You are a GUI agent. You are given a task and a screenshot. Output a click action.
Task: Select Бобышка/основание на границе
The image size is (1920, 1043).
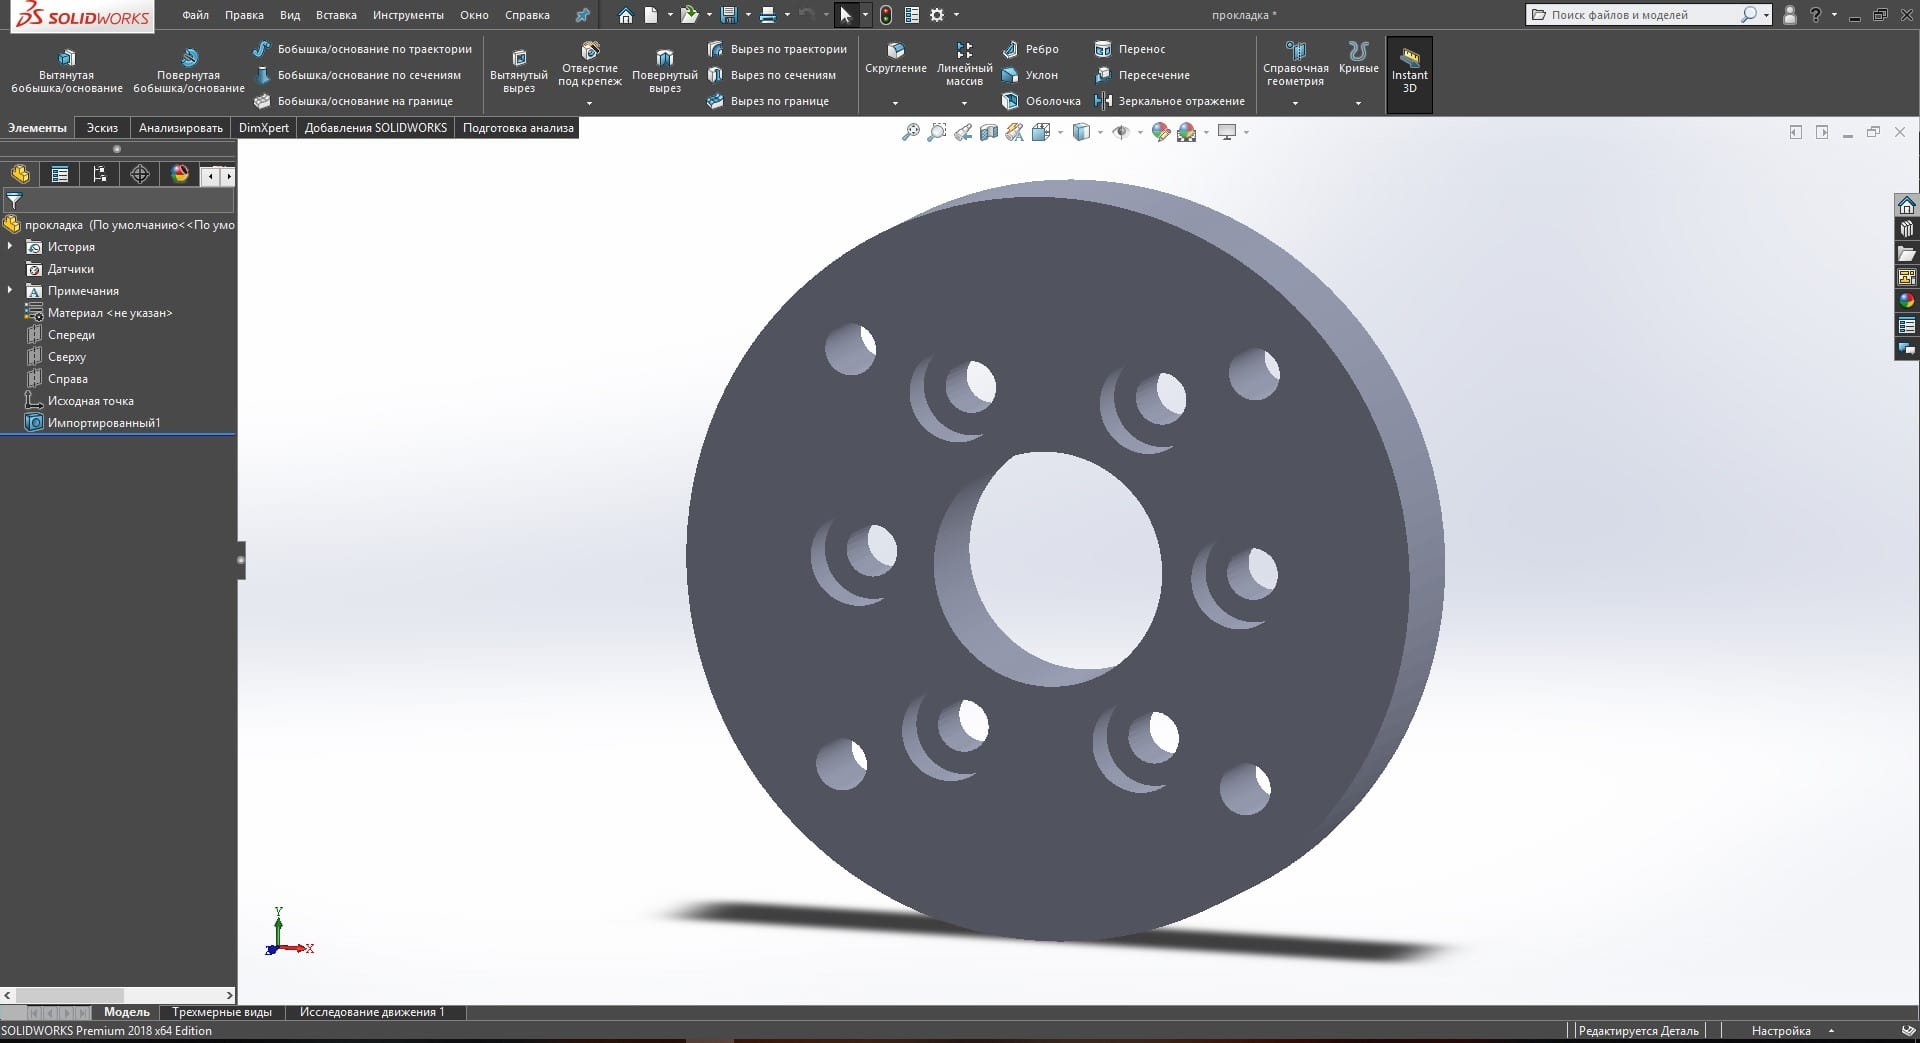[353, 101]
